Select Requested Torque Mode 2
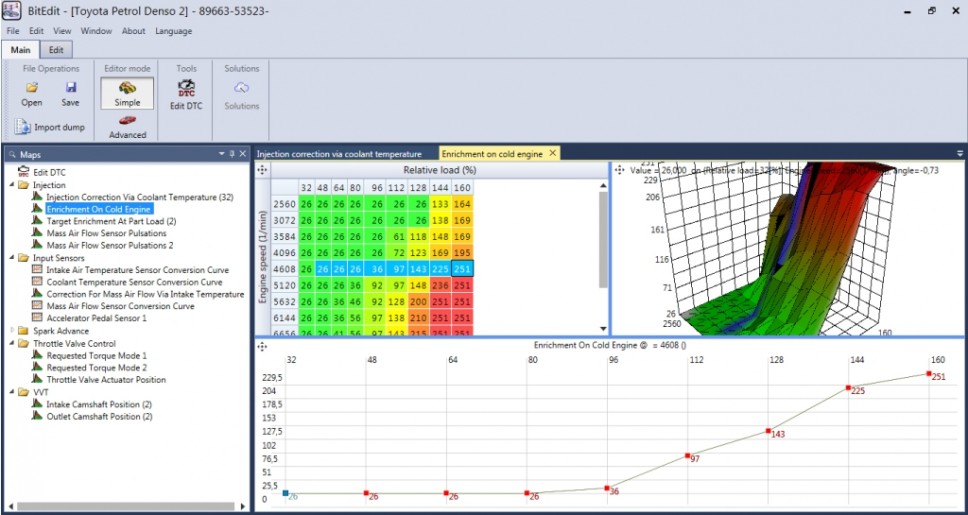This screenshot has height=515, width=968. pyautogui.click(x=97, y=367)
